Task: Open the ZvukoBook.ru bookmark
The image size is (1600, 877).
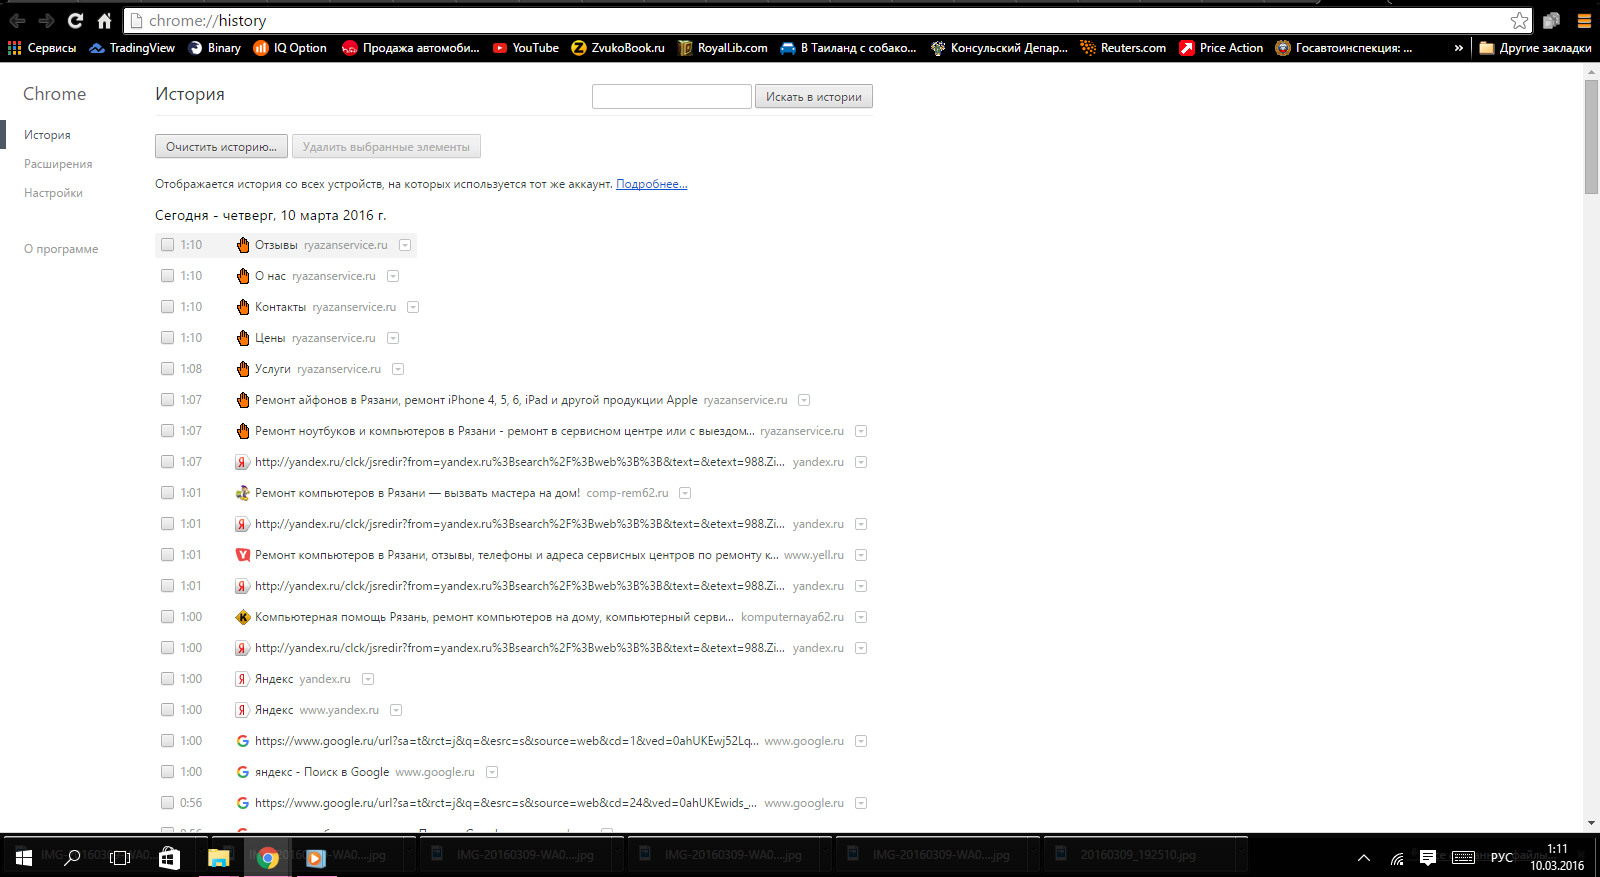Action: (618, 48)
